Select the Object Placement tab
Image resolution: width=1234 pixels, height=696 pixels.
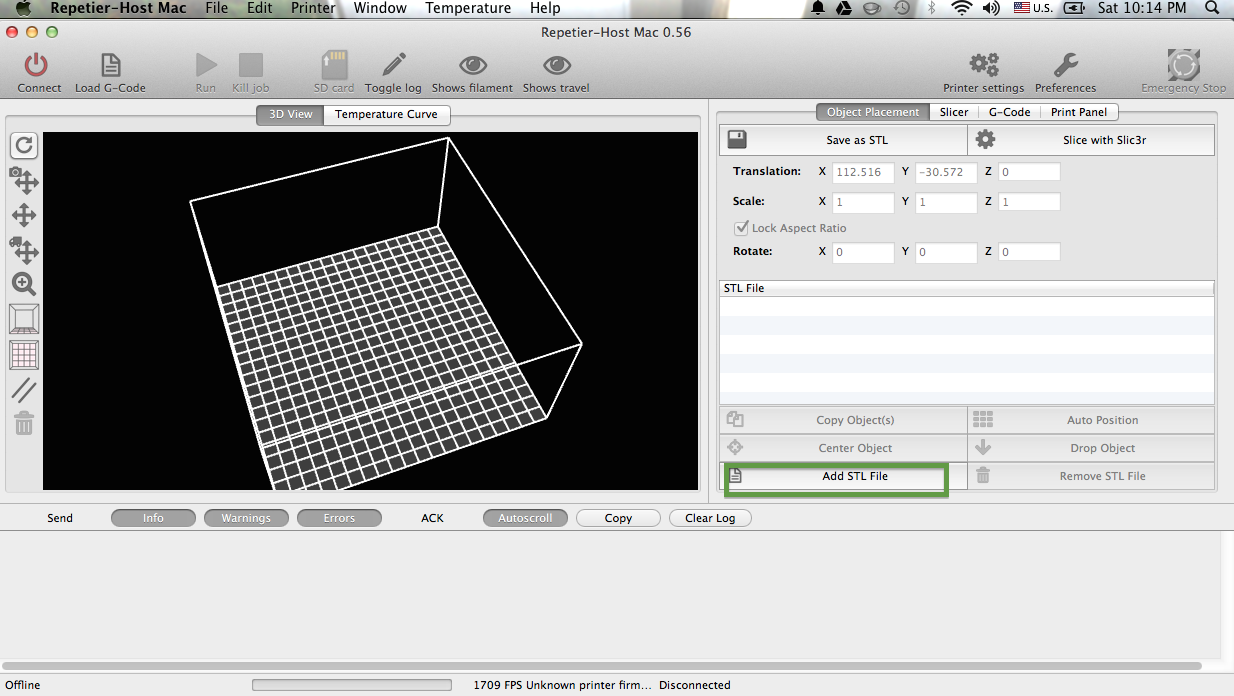872,112
